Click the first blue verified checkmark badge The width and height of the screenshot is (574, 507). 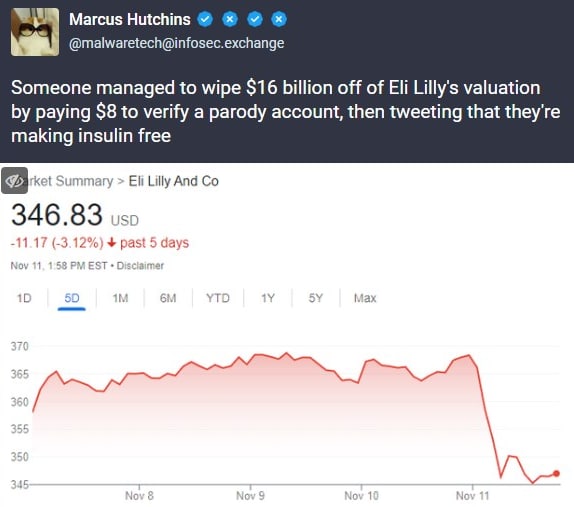coord(205,19)
